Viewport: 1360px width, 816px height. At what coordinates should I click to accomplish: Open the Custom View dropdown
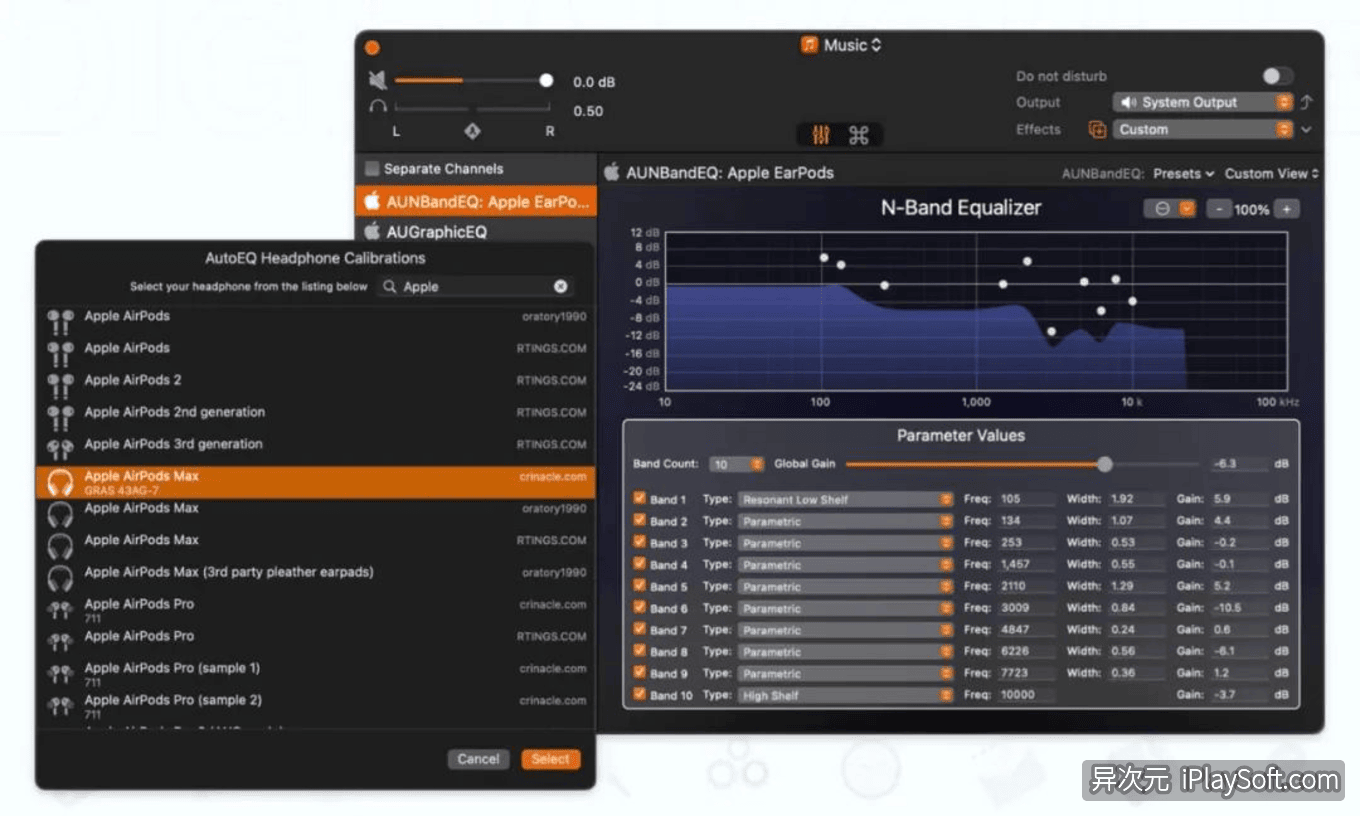(x=1271, y=173)
